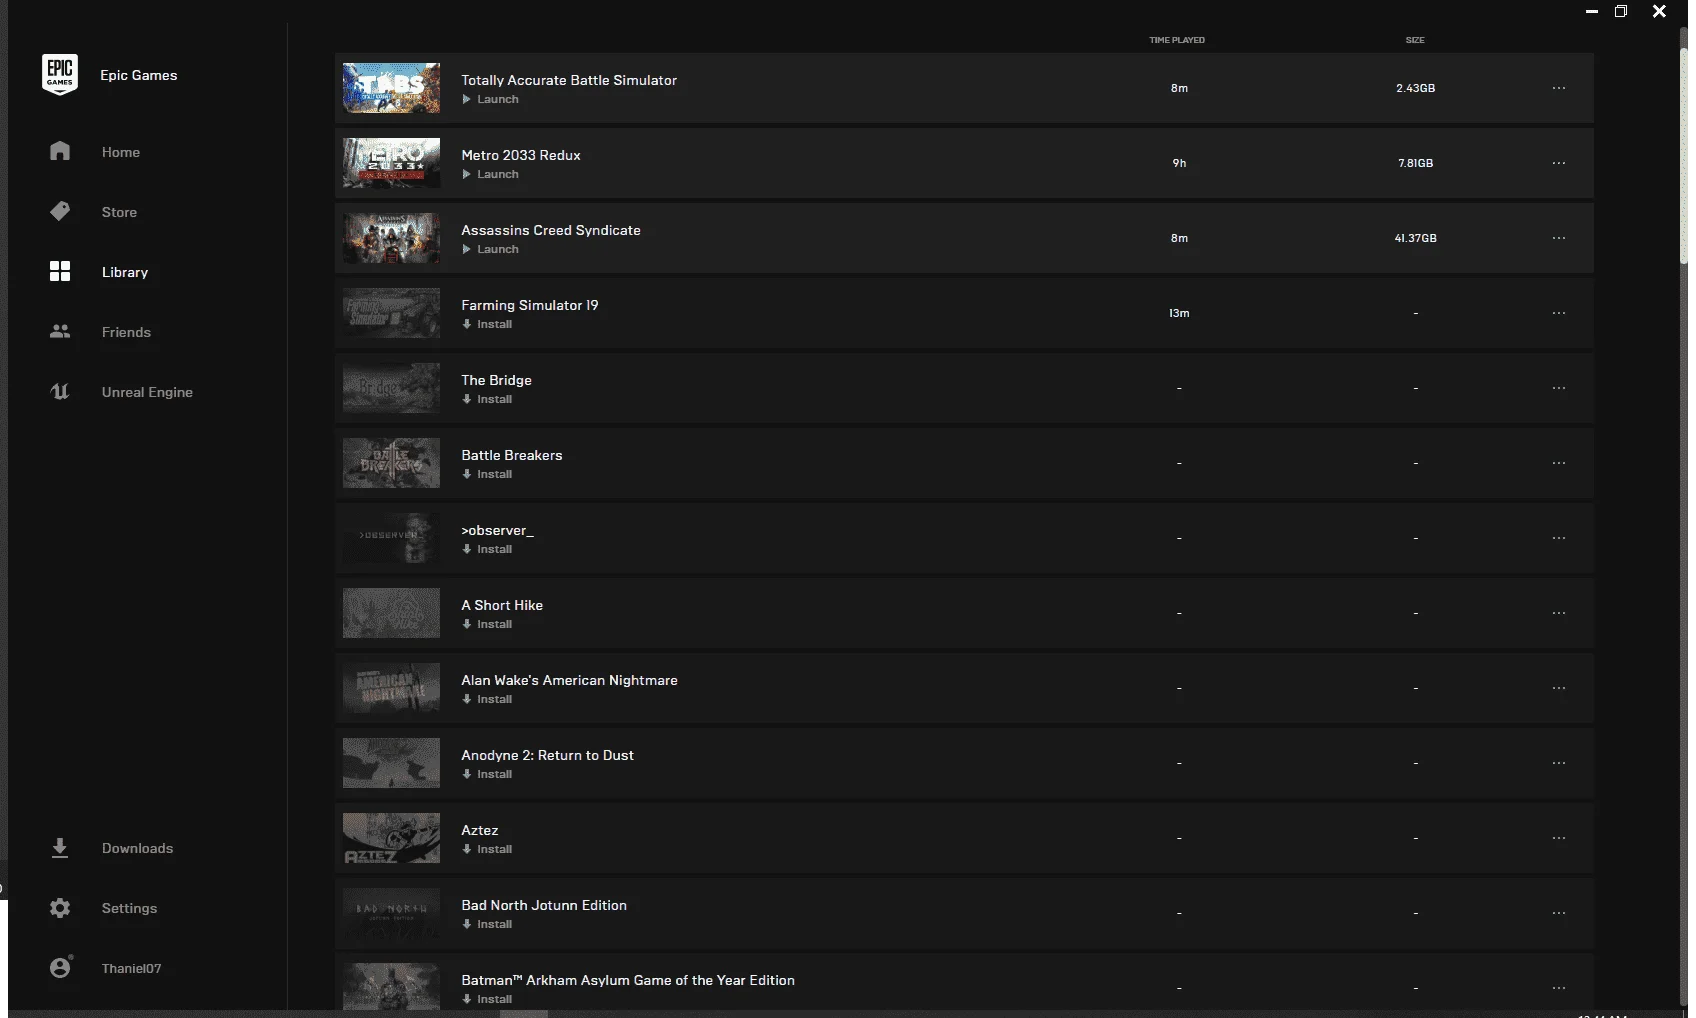Open Unreal Engine in the sidebar

(147, 392)
